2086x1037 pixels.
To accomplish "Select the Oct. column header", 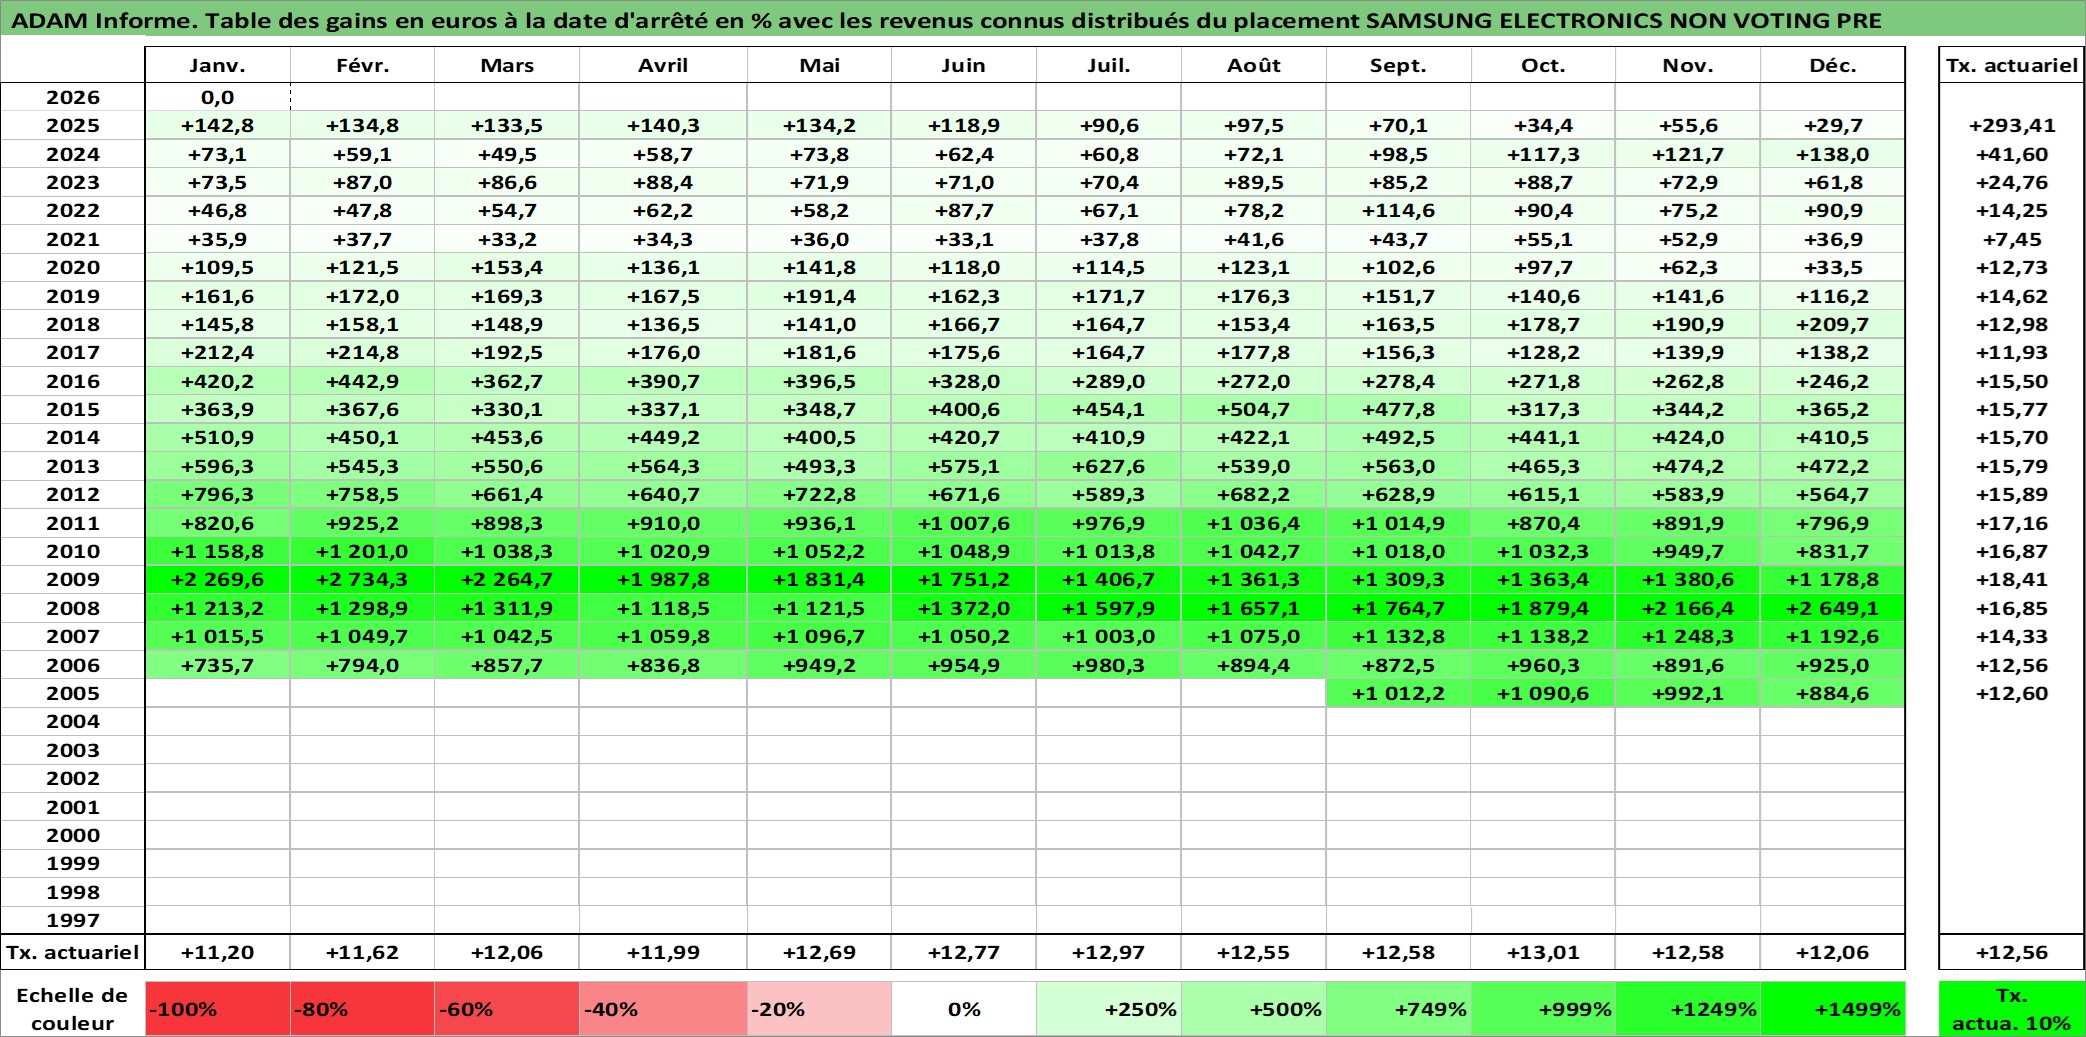I will pyautogui.click(x=1543, y=65).
